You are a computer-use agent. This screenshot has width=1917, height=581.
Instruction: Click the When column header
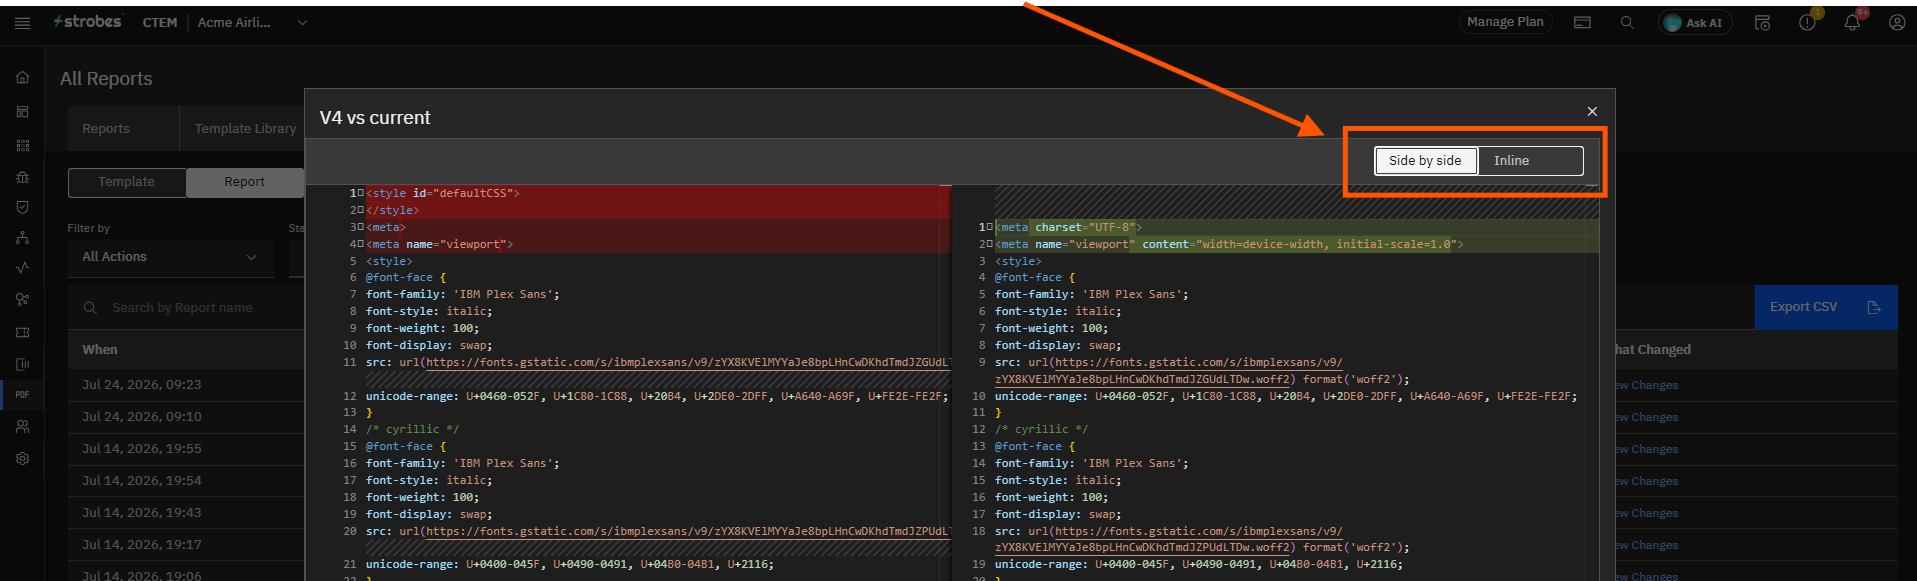[100, 349]
